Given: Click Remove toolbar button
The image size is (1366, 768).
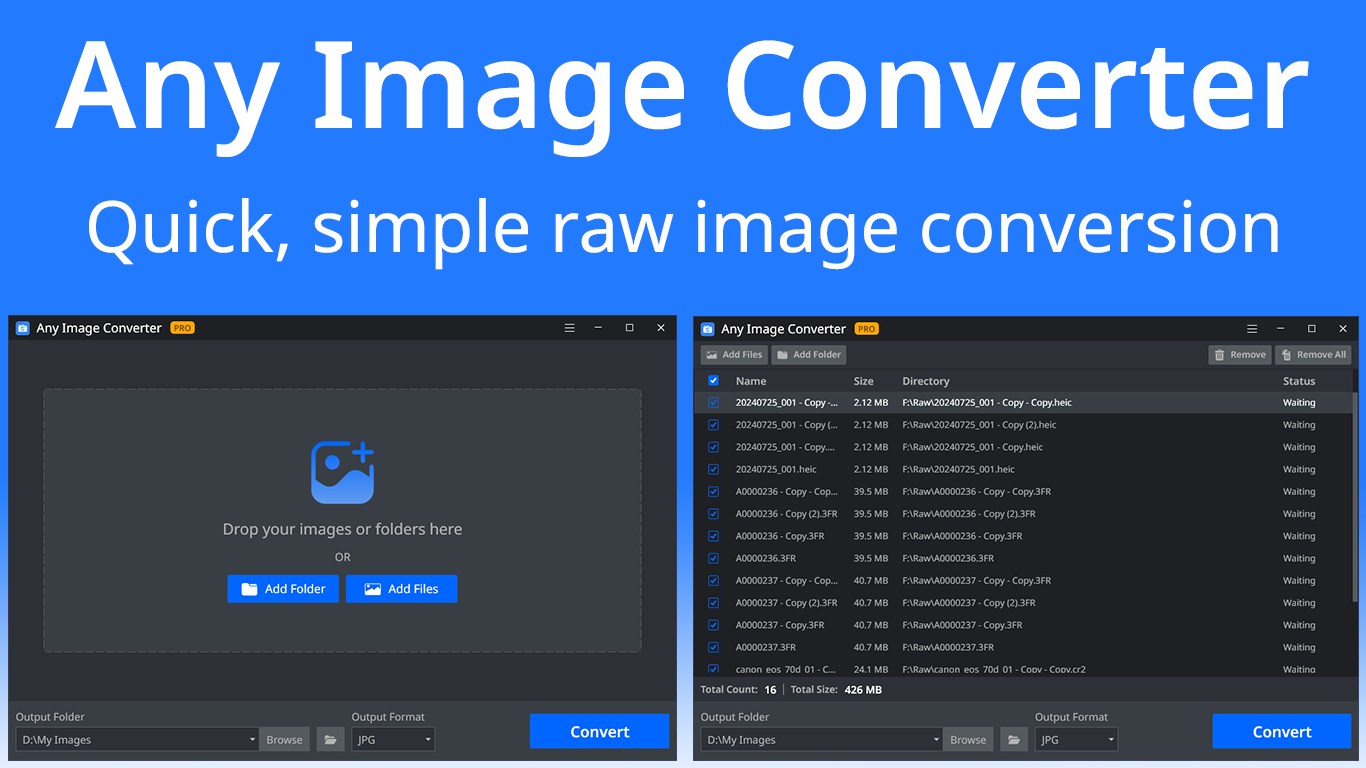Looking at the screenshot, I should coord(1239,355).
